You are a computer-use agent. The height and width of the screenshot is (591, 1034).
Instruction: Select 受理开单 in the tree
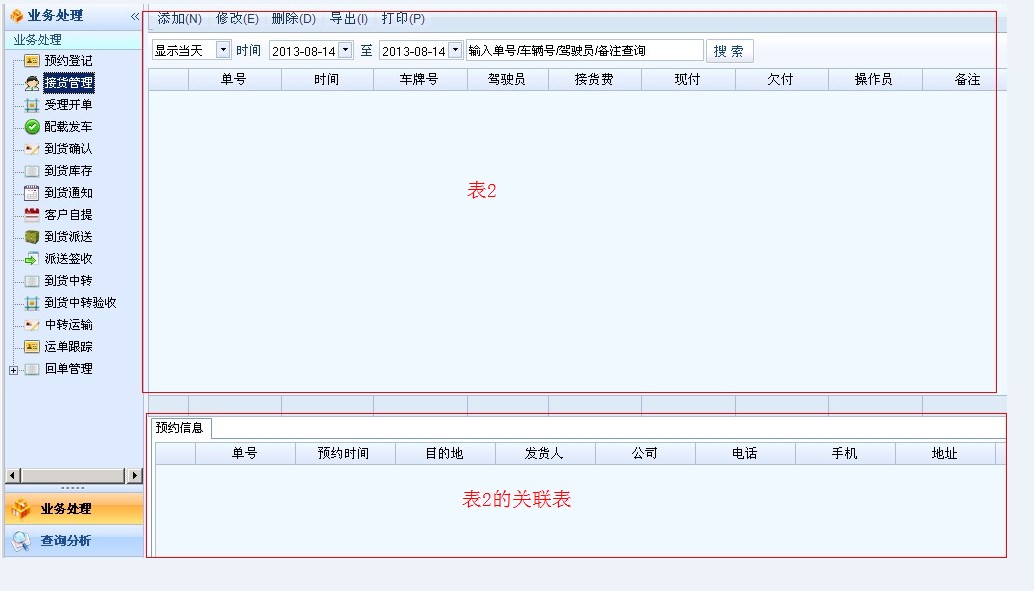[69, 105]
